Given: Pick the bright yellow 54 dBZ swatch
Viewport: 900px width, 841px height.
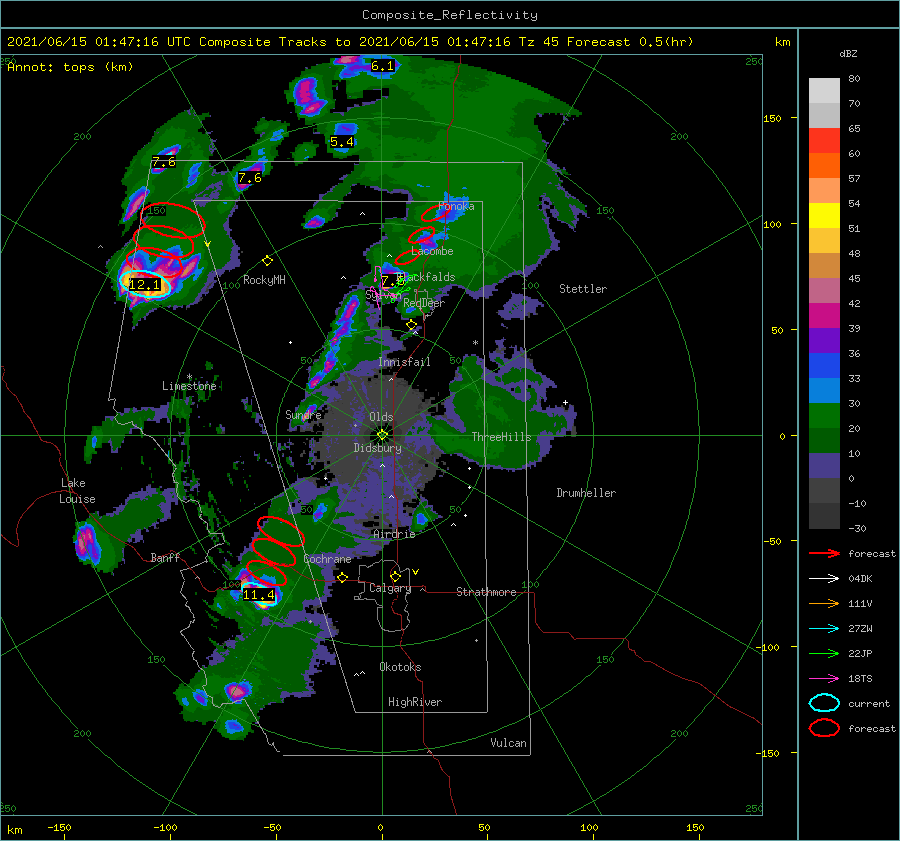Looking at the screenshot, I should (824, 215).
